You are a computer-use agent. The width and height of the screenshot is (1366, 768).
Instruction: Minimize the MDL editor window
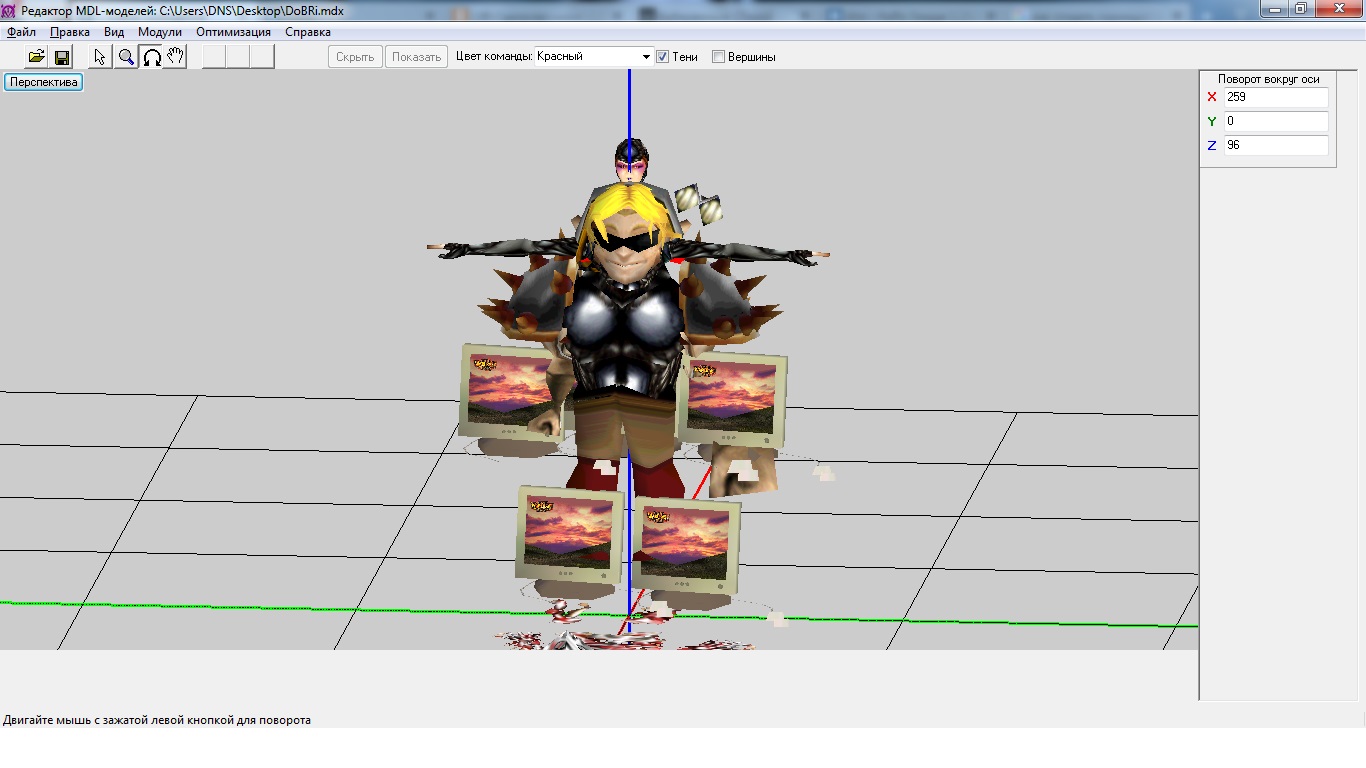pos(1273,8)
